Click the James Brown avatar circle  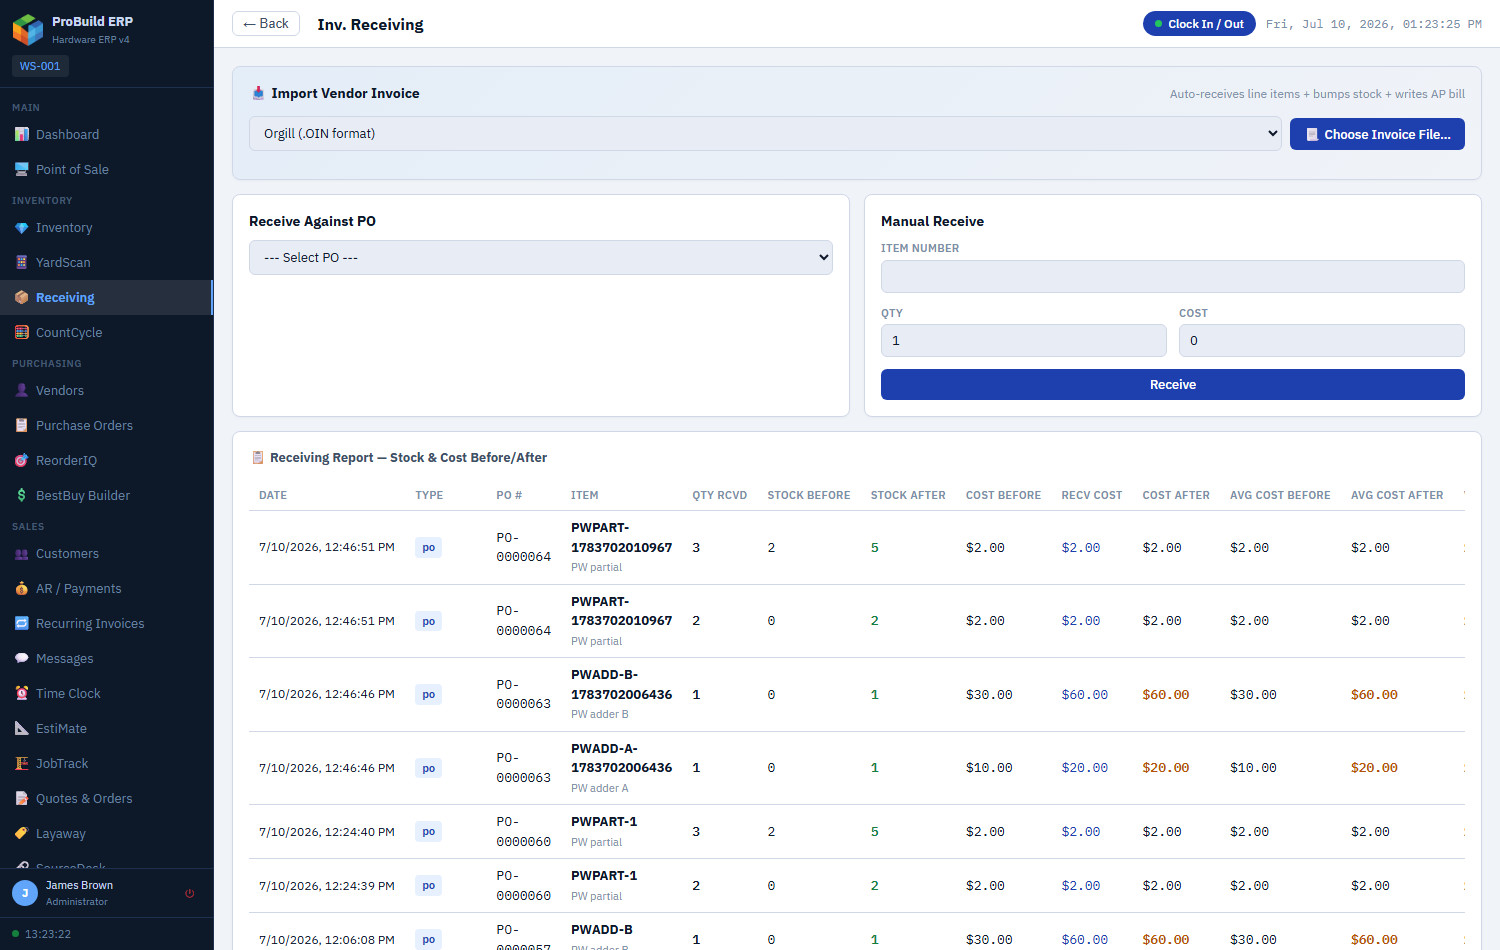[x=25, y=893]
